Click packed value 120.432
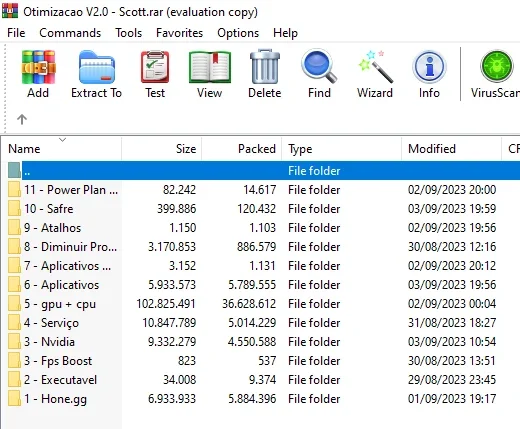The height and width of the screenshot is (429, 520). (x=257, y=209)
